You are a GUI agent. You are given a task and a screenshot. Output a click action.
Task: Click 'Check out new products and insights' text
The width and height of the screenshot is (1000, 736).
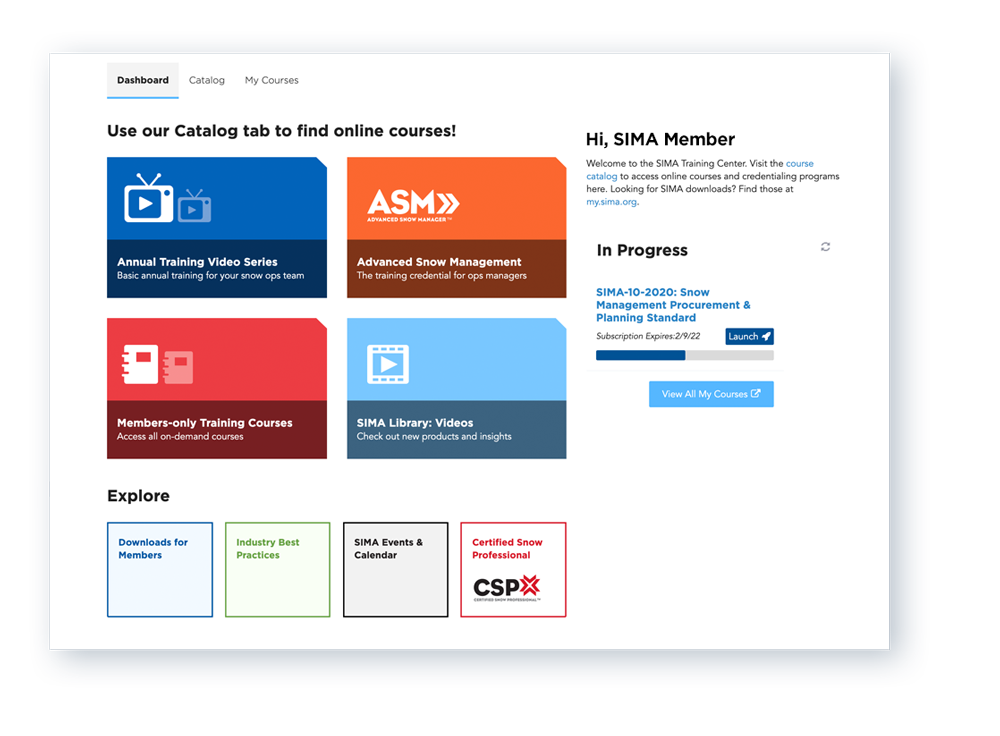coord(434,436)
